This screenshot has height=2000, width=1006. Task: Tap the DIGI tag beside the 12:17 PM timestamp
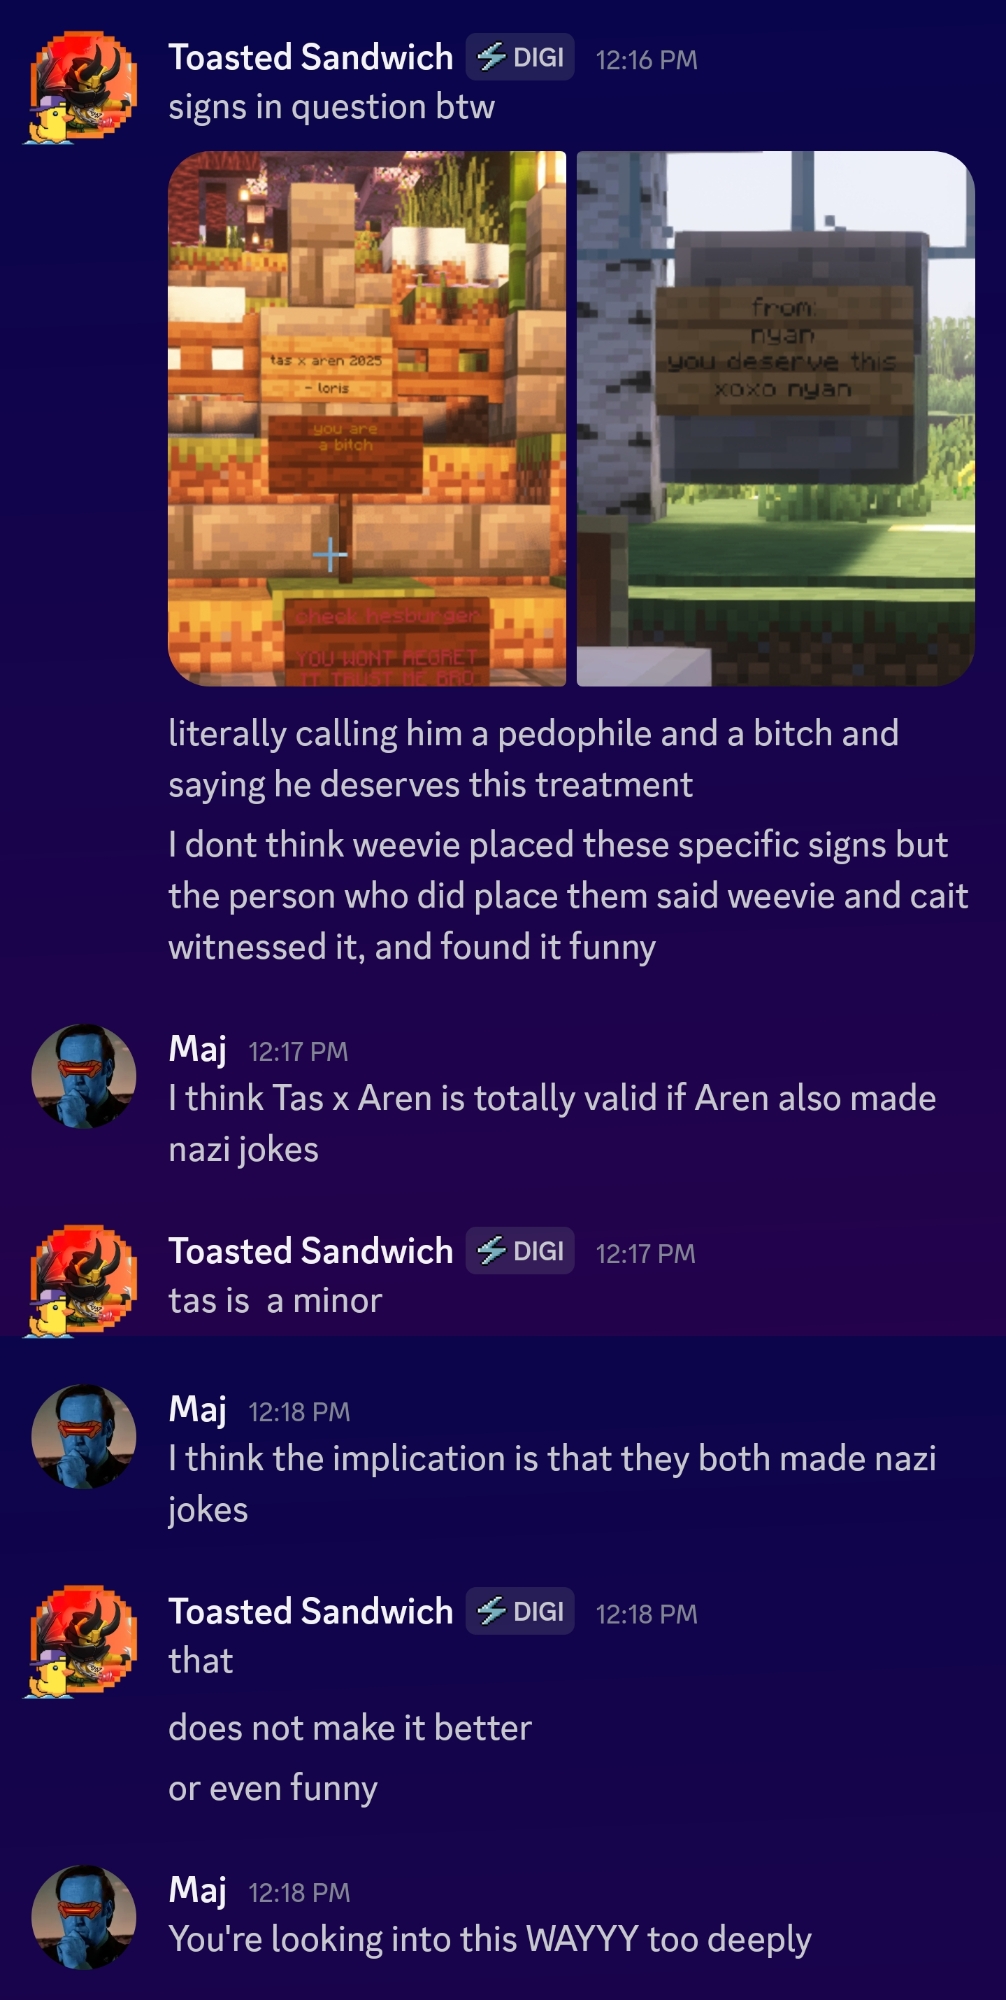[520, 1251]
